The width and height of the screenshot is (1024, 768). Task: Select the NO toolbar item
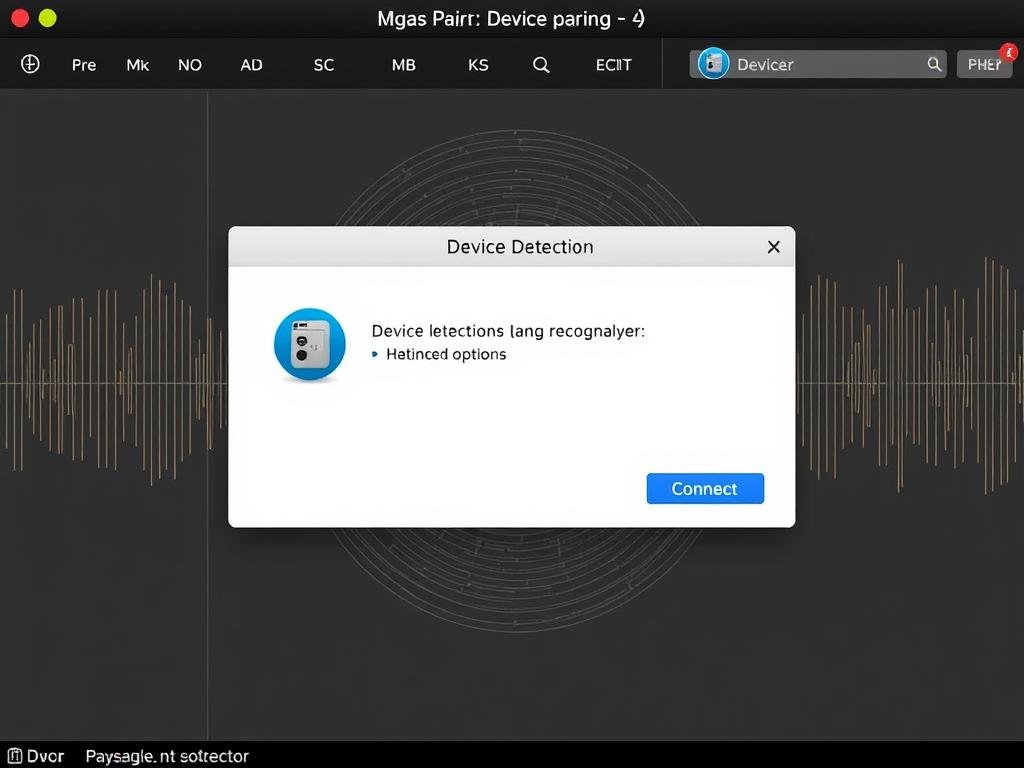(x=190, y=65)
